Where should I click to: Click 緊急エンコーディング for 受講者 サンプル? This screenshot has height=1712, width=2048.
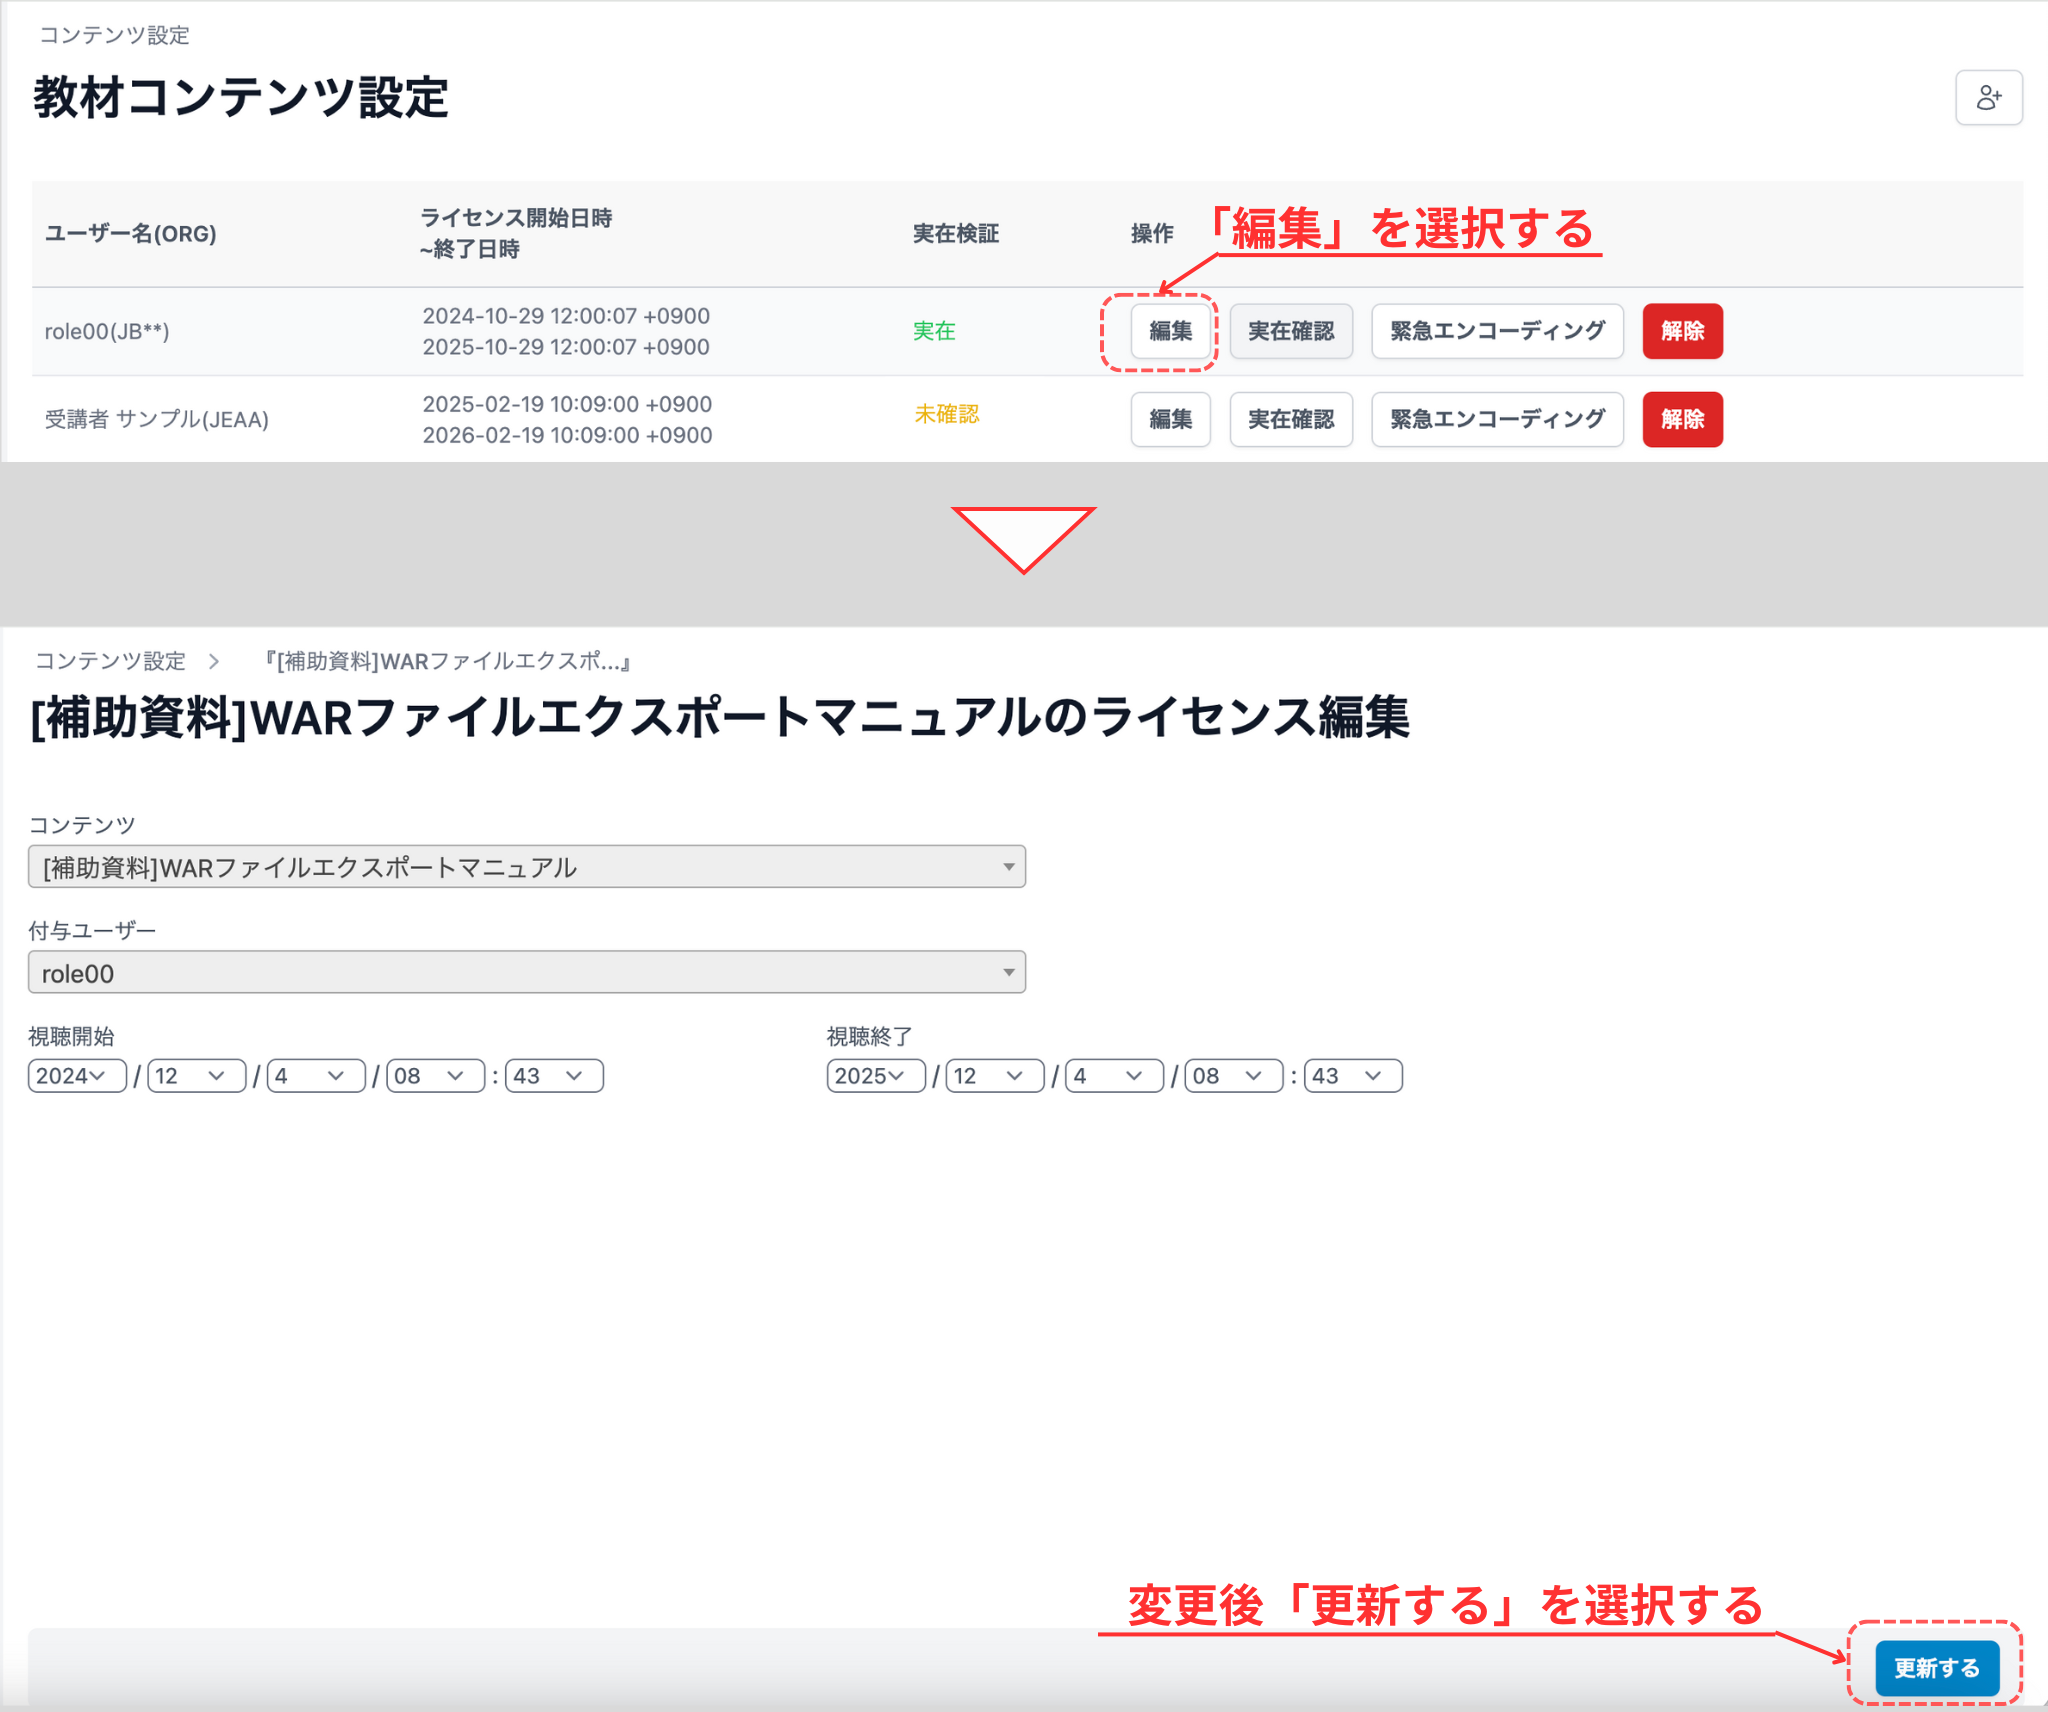click(1496, 420)
